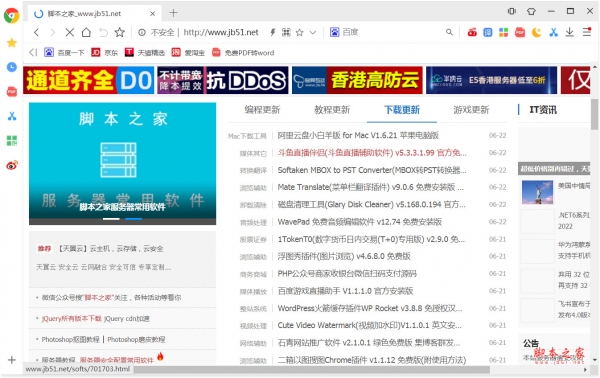The width and height of the screenshot is (600, 378).
Task: Open Mate Translate plugin link
Action: pos(370,187)
